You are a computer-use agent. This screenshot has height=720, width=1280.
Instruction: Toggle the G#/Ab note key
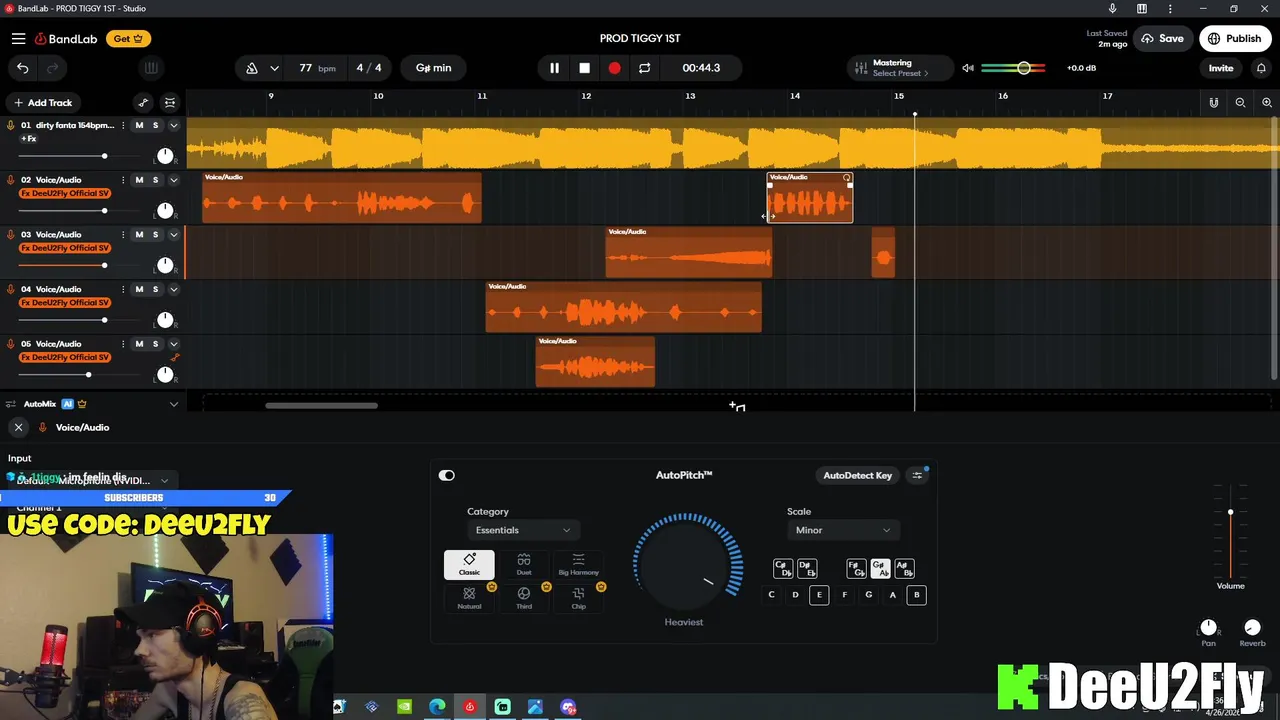click(880, 568)
